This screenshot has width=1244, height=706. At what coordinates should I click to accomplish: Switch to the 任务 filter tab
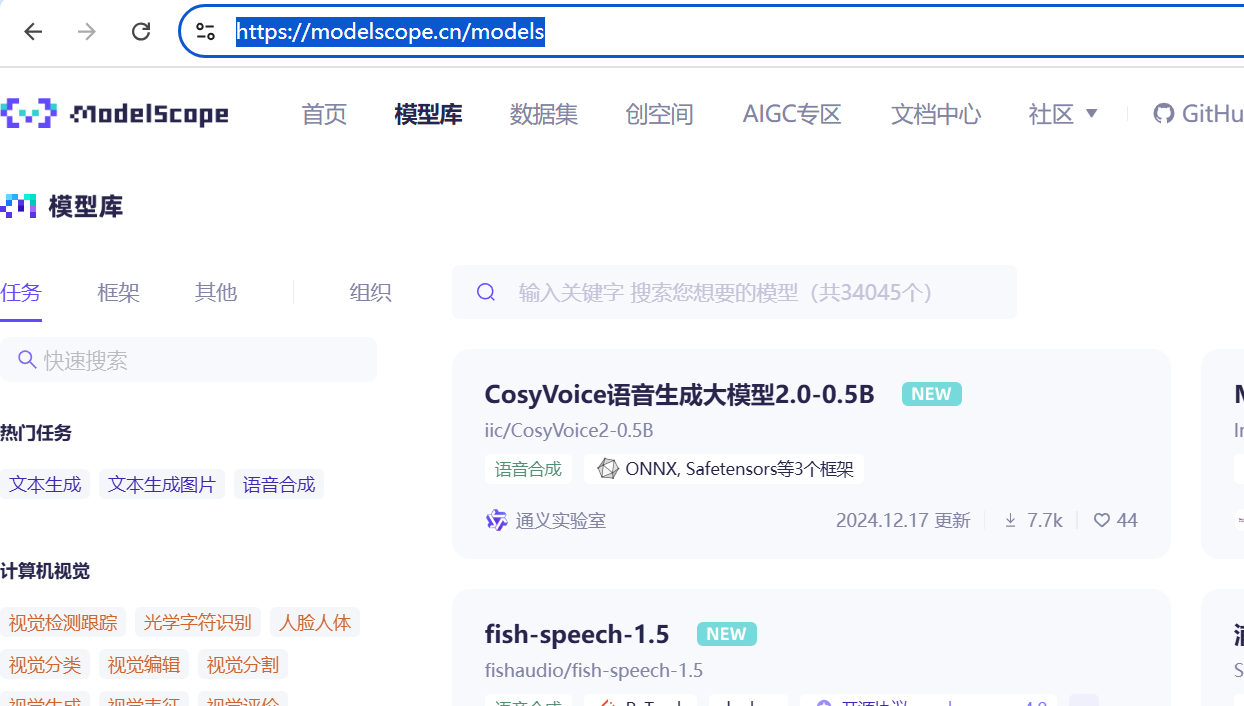(x=21, y=292)
